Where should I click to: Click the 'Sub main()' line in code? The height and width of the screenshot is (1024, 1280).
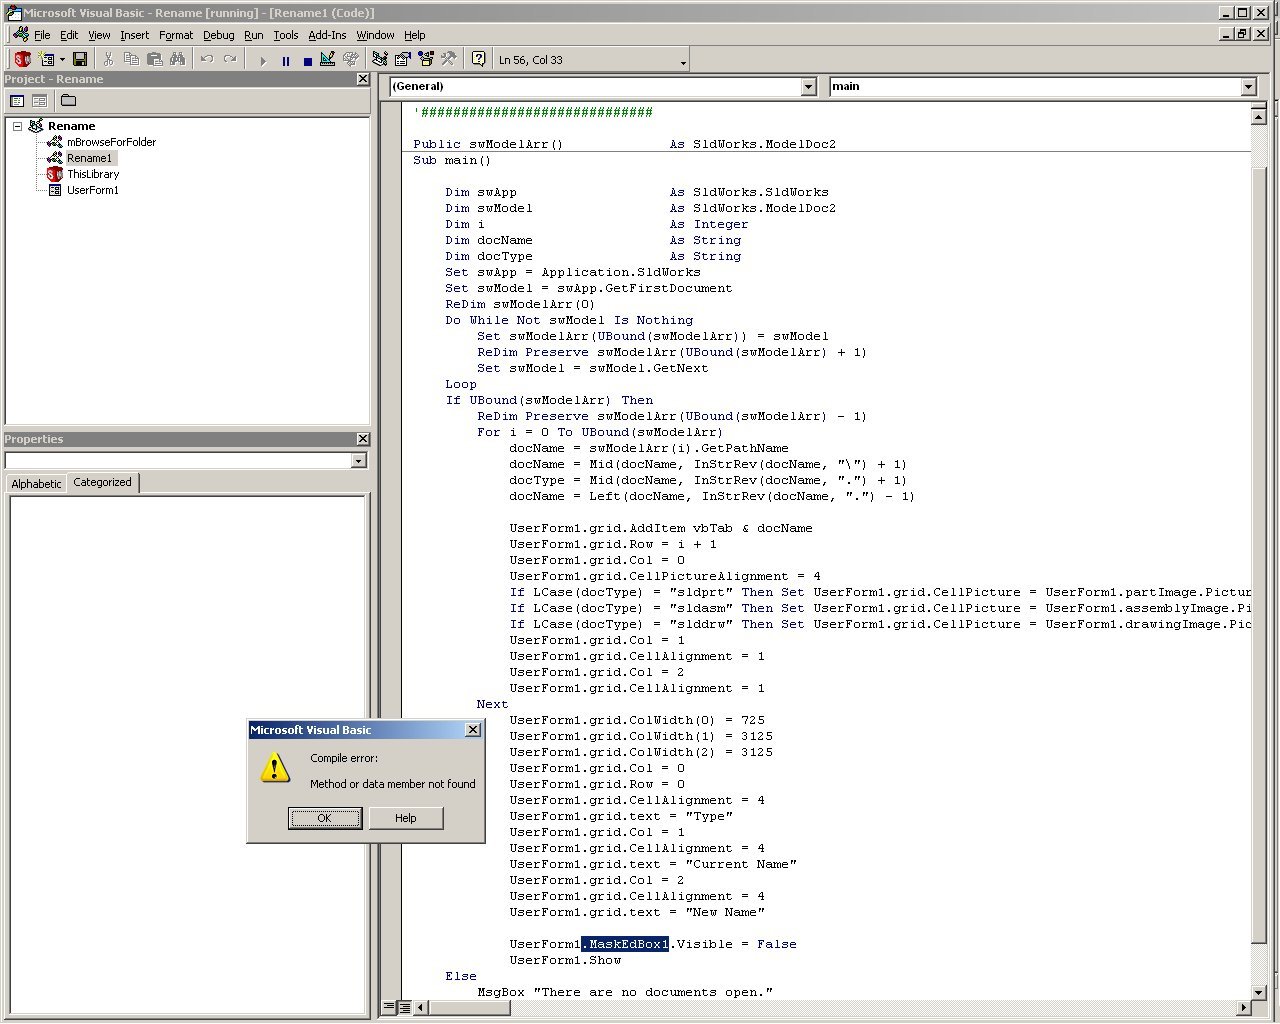click(452, 160)
